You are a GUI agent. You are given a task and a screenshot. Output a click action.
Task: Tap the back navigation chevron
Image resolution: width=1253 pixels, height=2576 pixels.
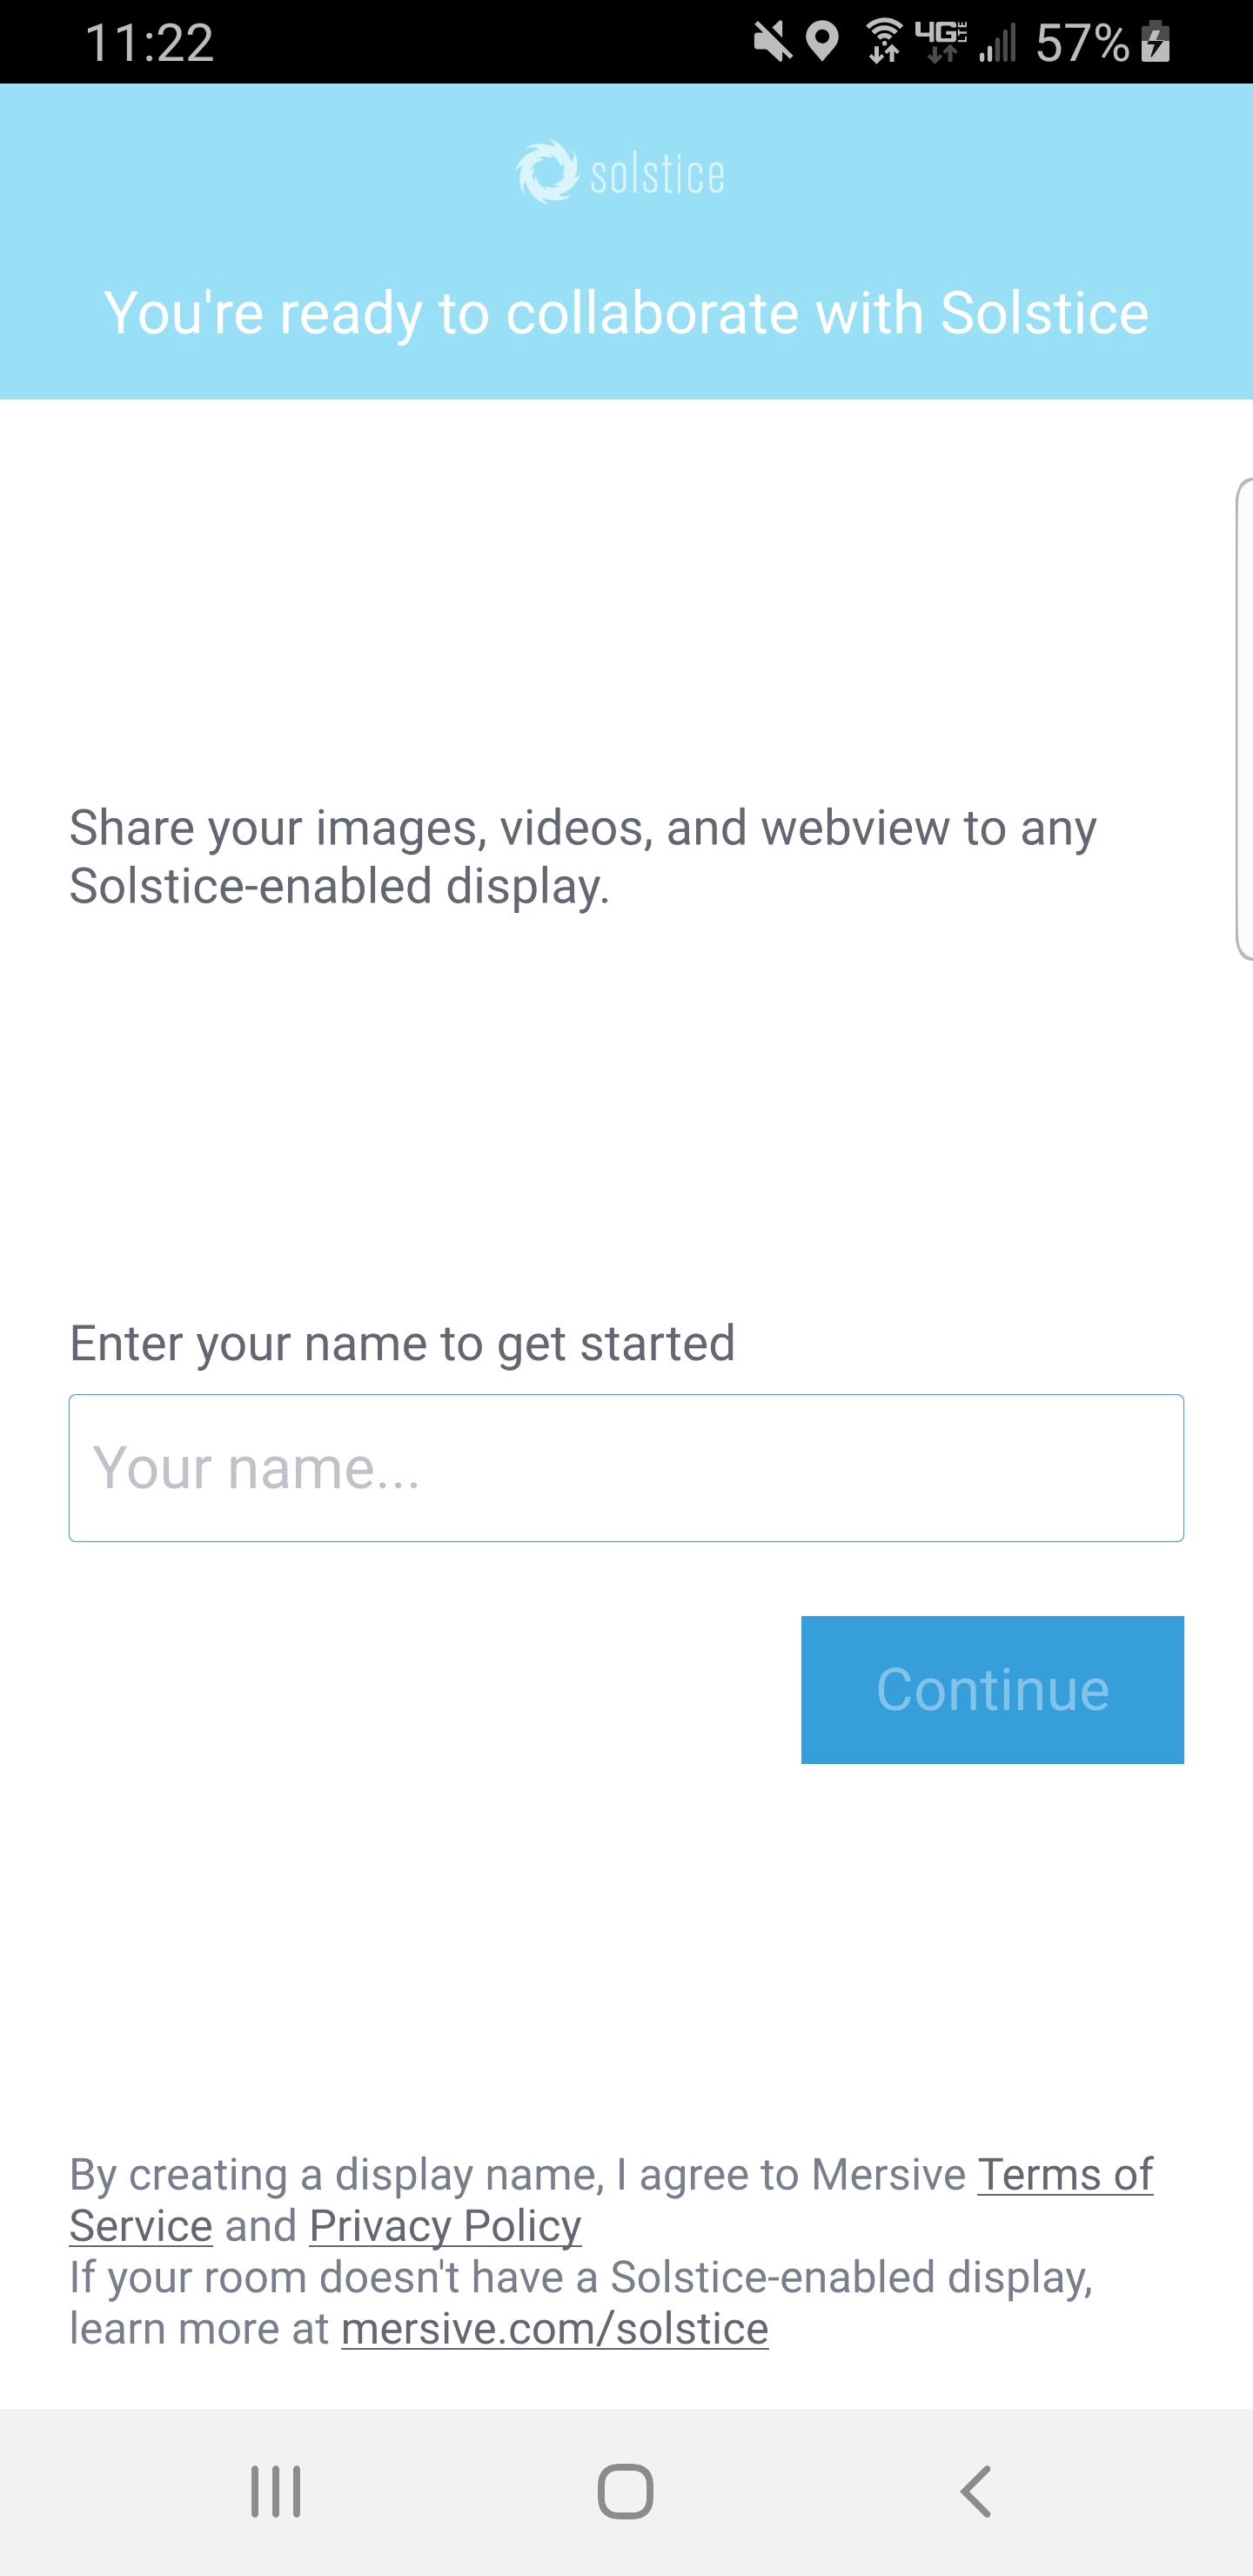tap(976, 2491)
